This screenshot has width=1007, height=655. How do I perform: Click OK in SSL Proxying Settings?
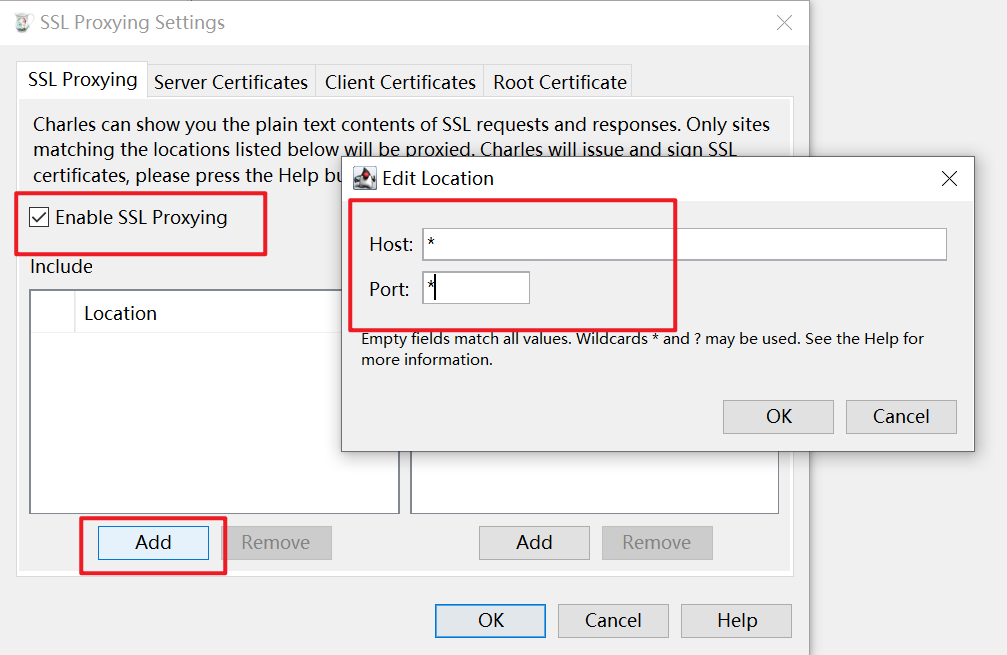pos(491,620)
